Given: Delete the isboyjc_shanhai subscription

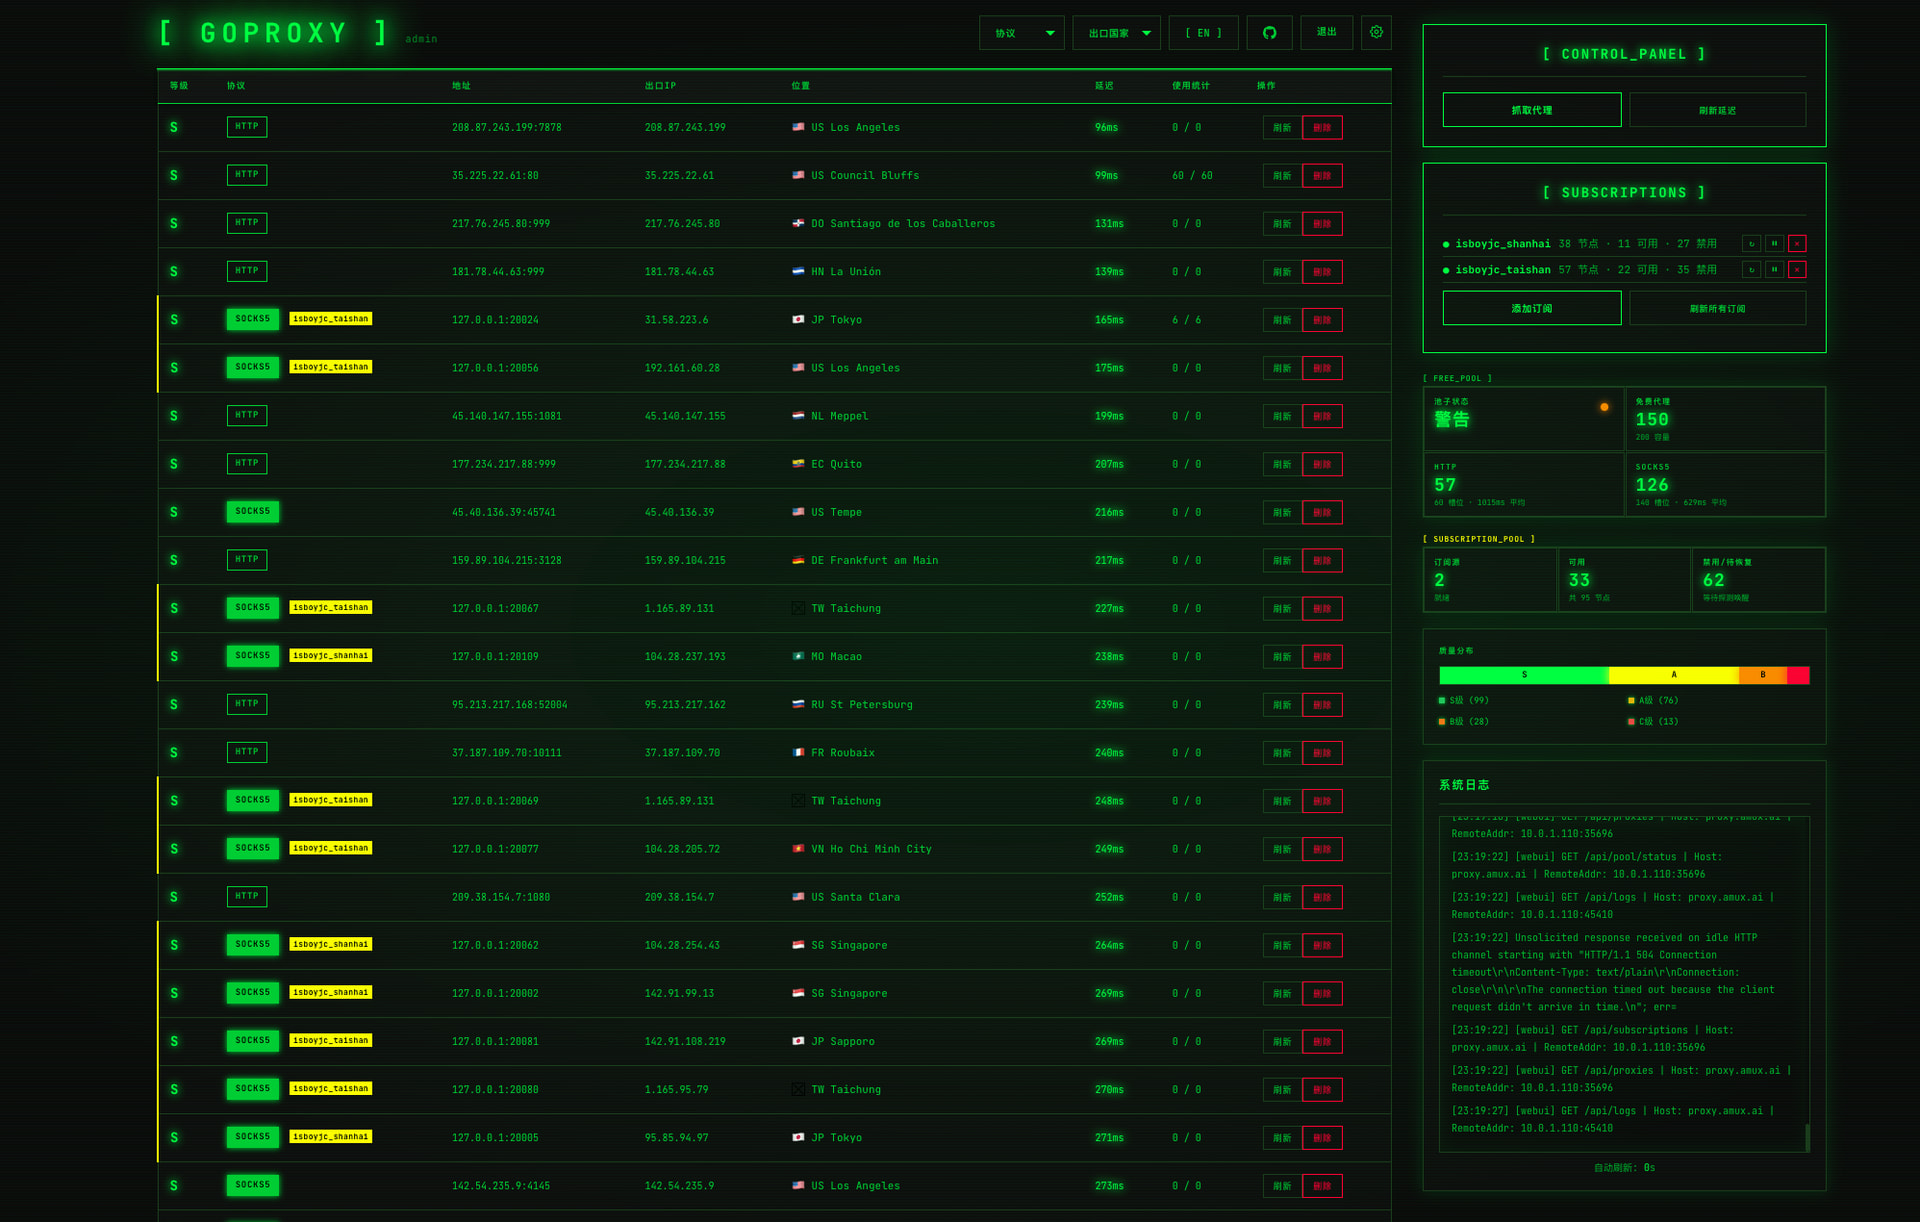Looking at the screenshot, I should click(1797, 244).
